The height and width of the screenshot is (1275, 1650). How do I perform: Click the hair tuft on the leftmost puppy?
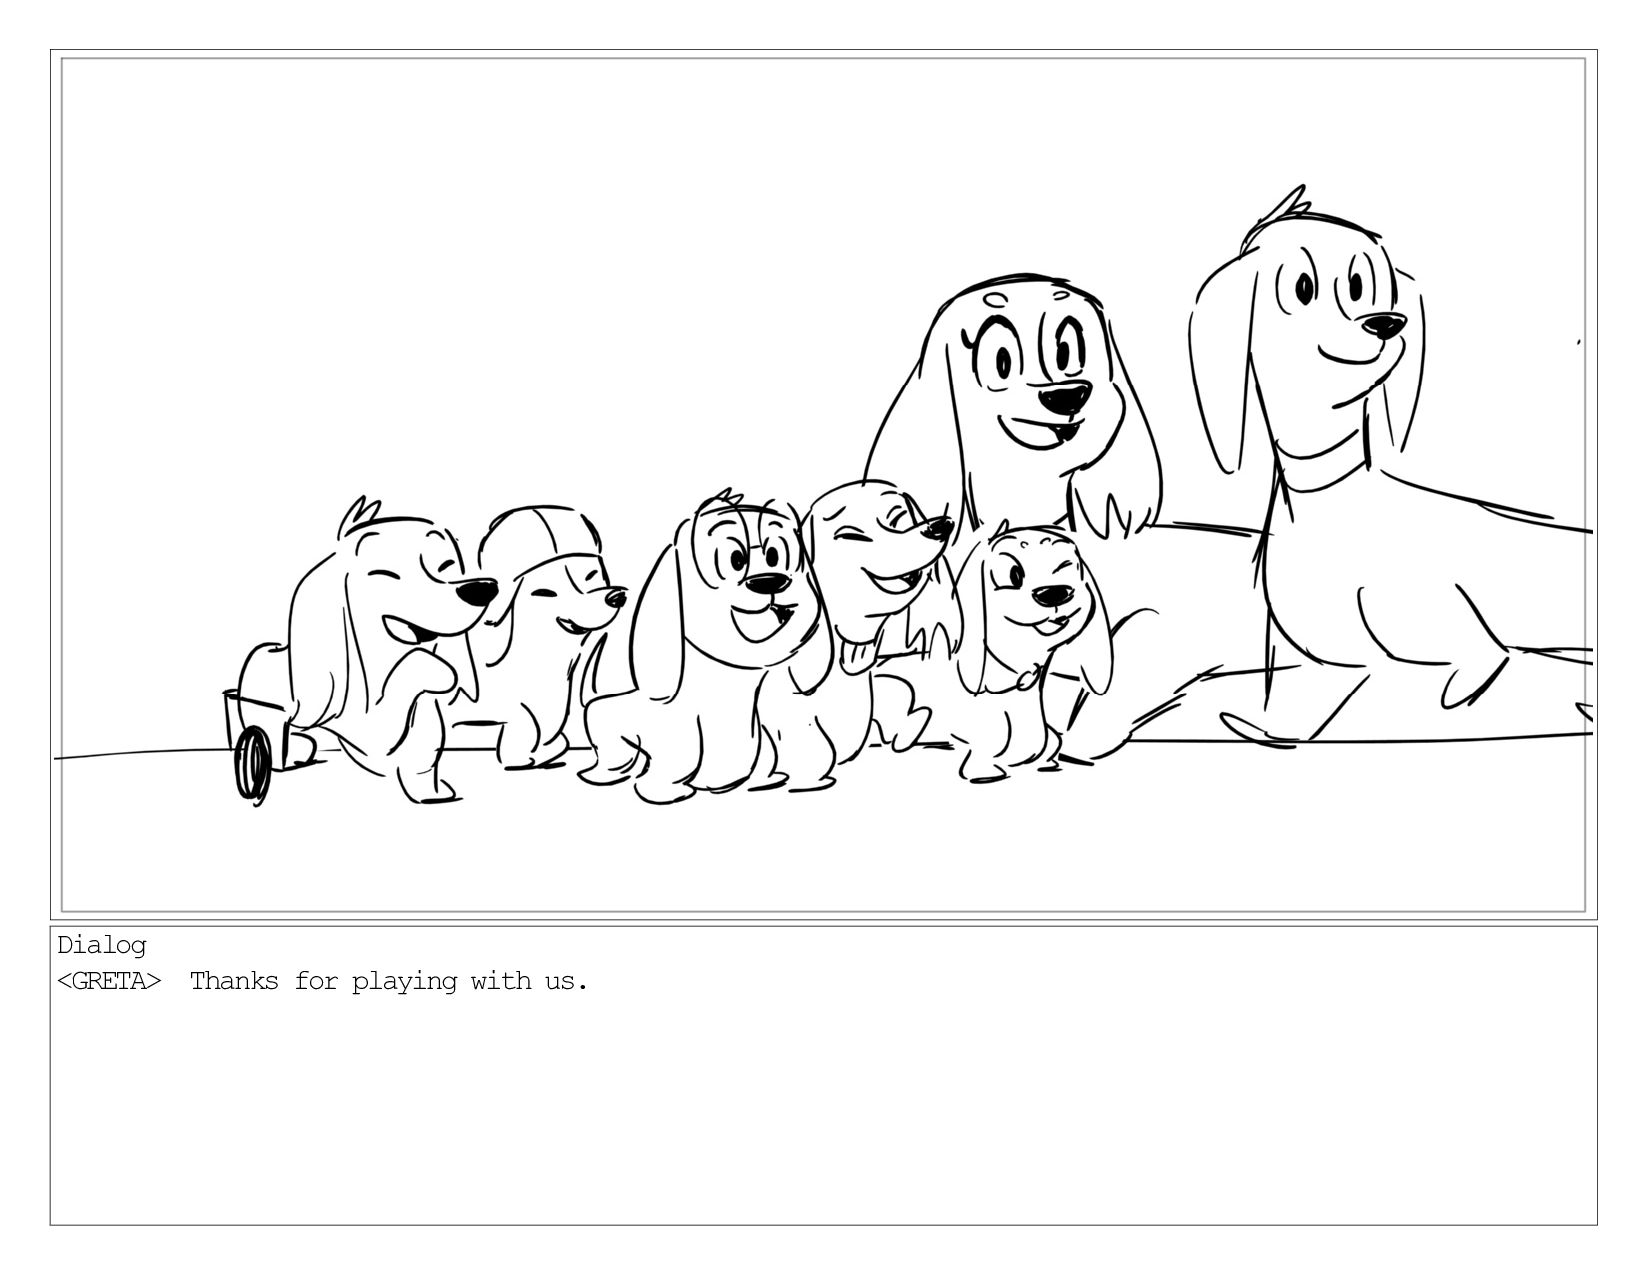point(357,516)
